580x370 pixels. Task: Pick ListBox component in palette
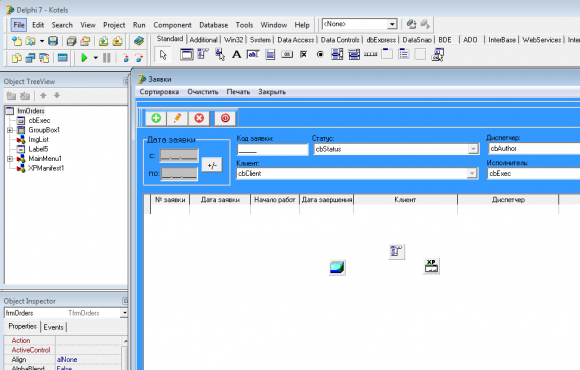[x=337, y=55]
